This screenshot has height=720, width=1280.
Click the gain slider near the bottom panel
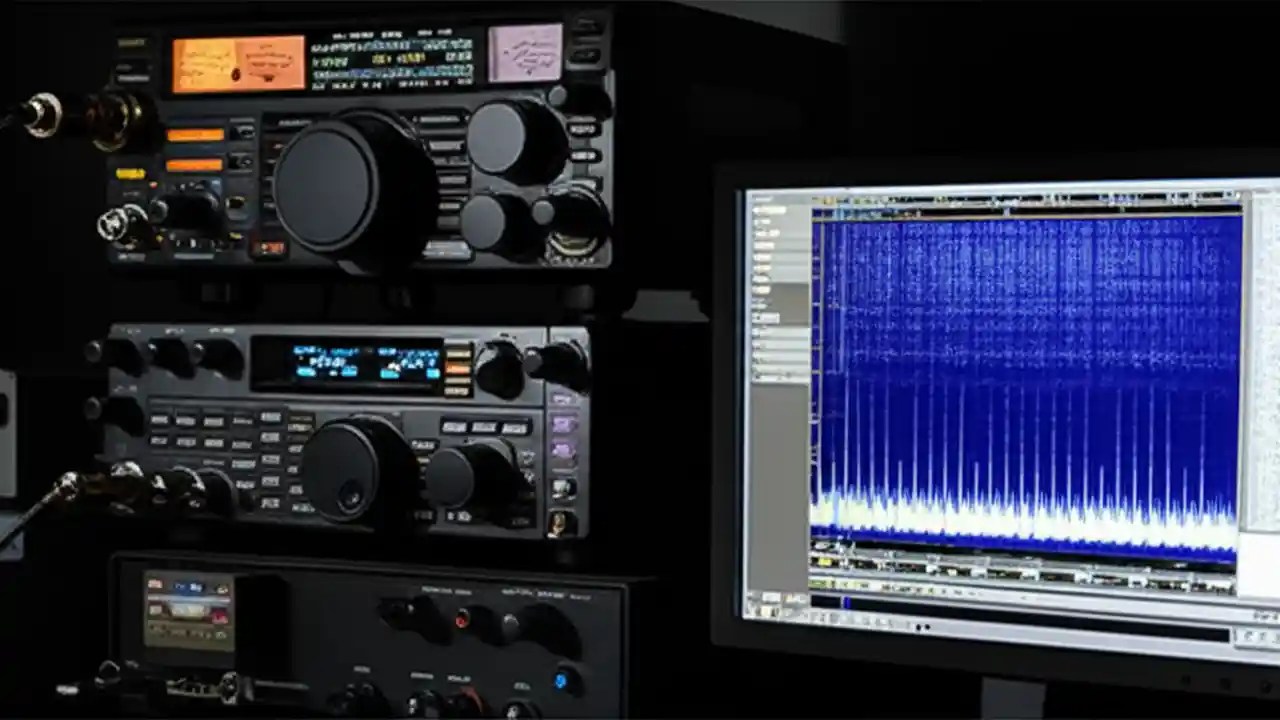click(900, 583)
